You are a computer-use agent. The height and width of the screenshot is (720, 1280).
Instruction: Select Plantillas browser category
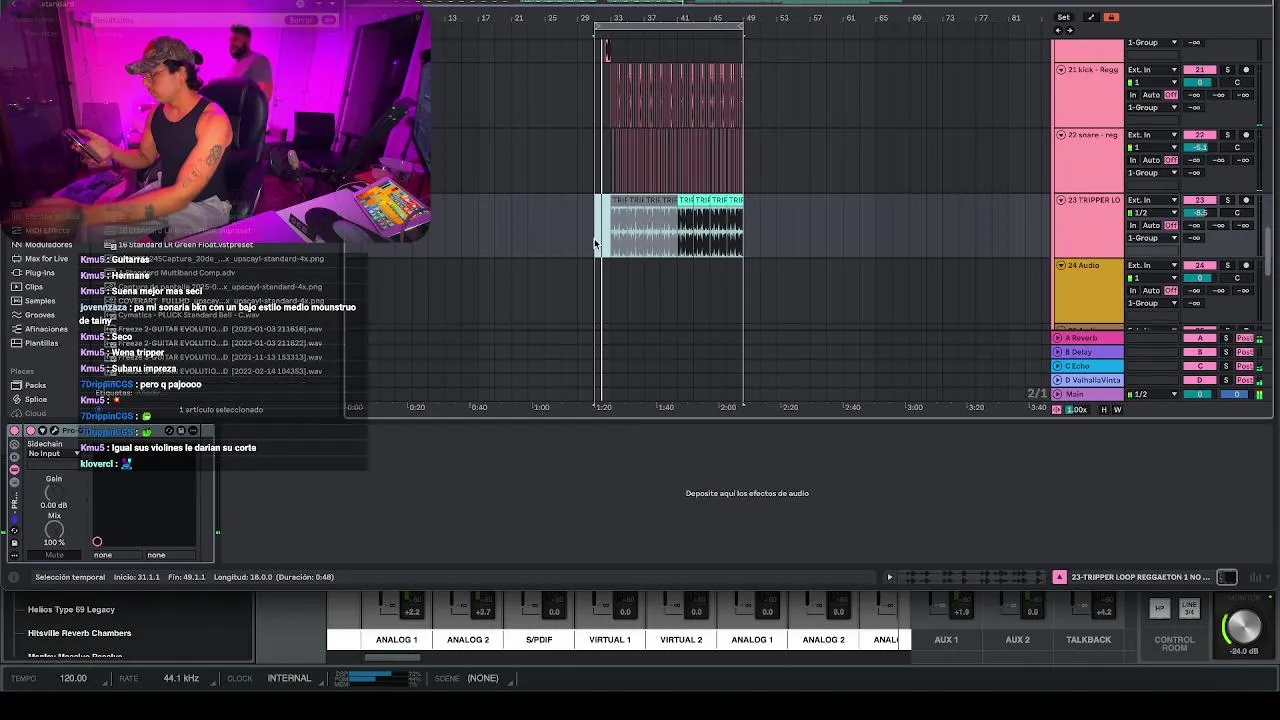pos(35,343)
